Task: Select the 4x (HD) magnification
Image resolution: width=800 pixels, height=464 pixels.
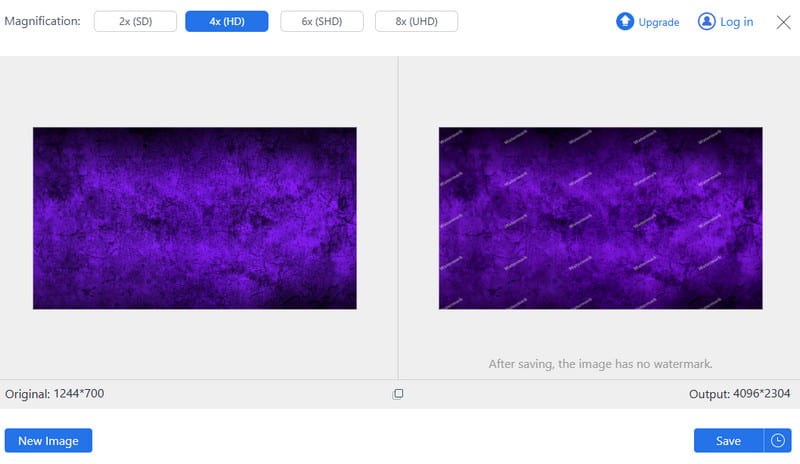Action: (227, 21)
